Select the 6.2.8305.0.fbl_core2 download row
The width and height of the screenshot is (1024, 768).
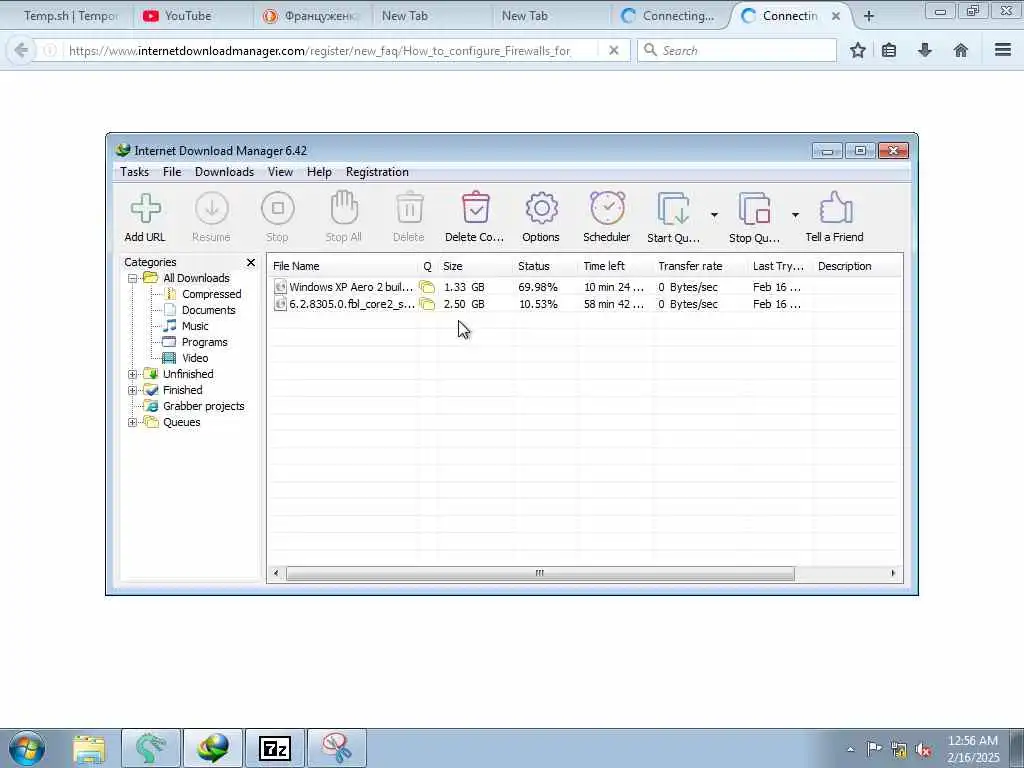[584, 304]
